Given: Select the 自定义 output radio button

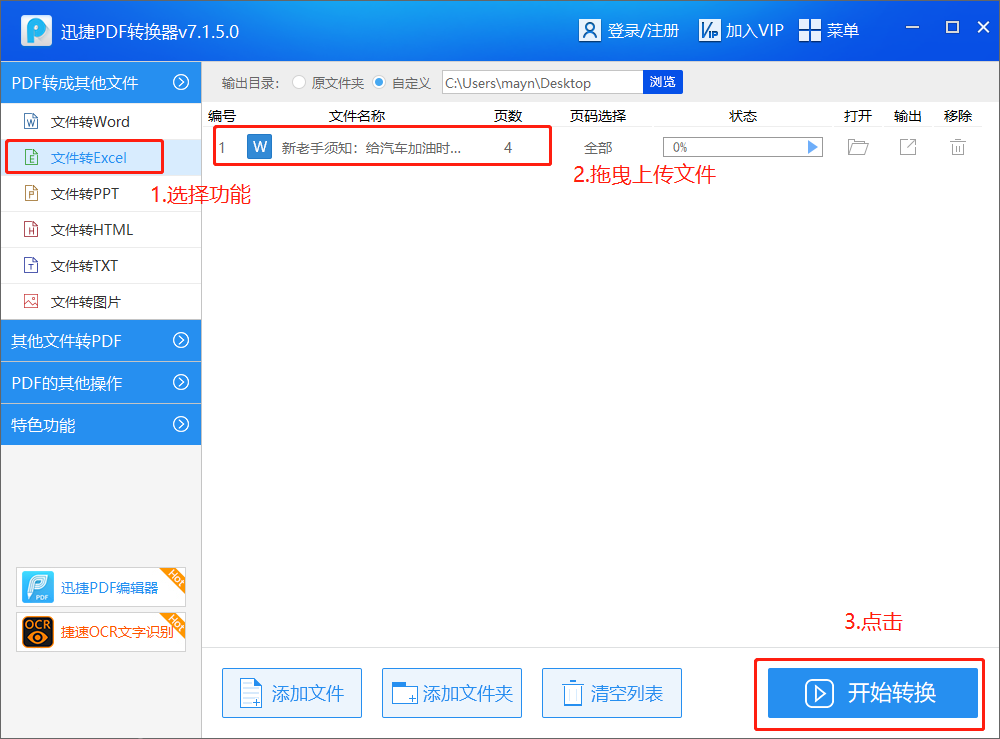Looking at the screenshot, I should point(379,82).
